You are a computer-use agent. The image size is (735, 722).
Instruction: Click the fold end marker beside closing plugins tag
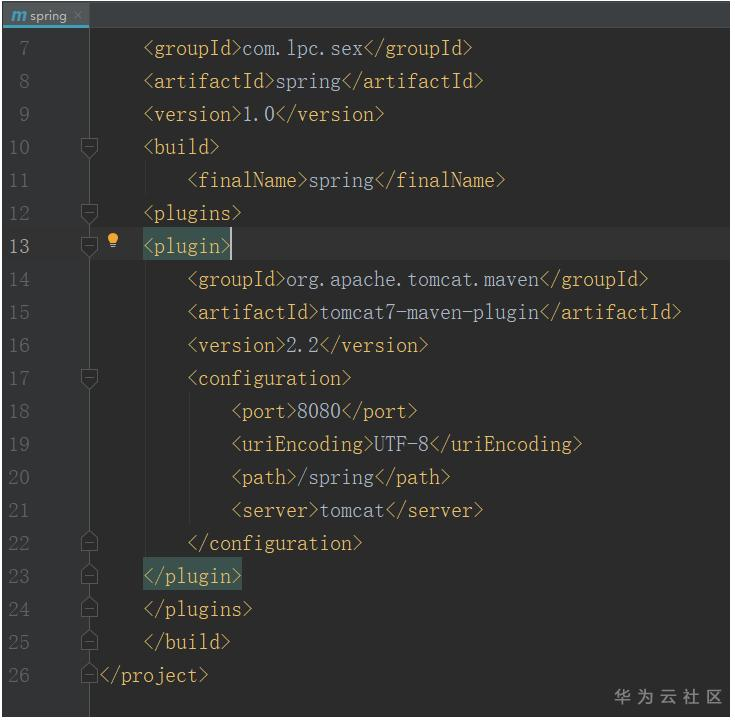pyautogui.click(x=89, y=609)
